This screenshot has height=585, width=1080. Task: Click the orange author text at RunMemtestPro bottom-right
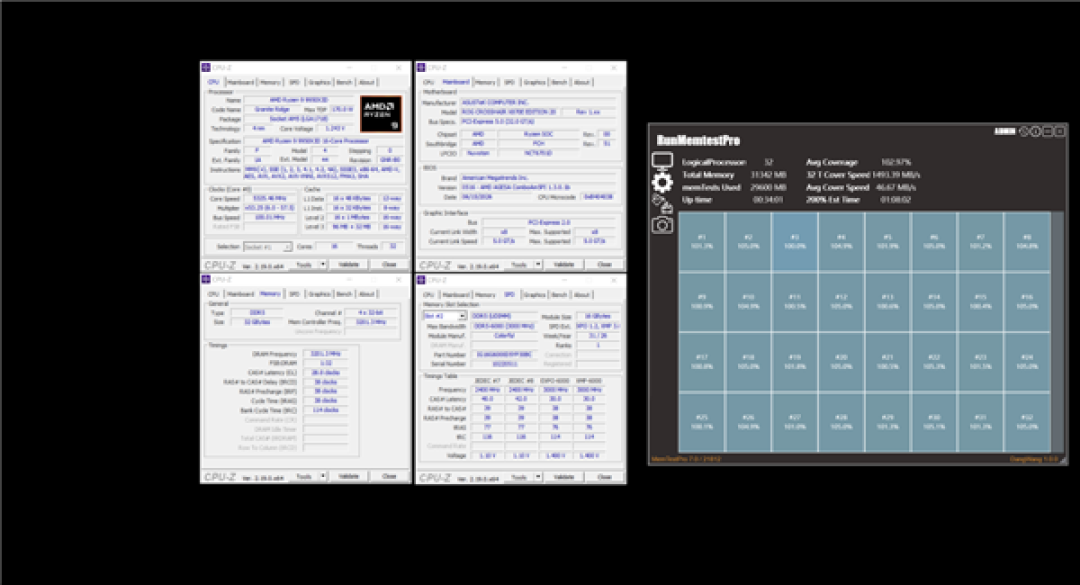coord(1033,458)
